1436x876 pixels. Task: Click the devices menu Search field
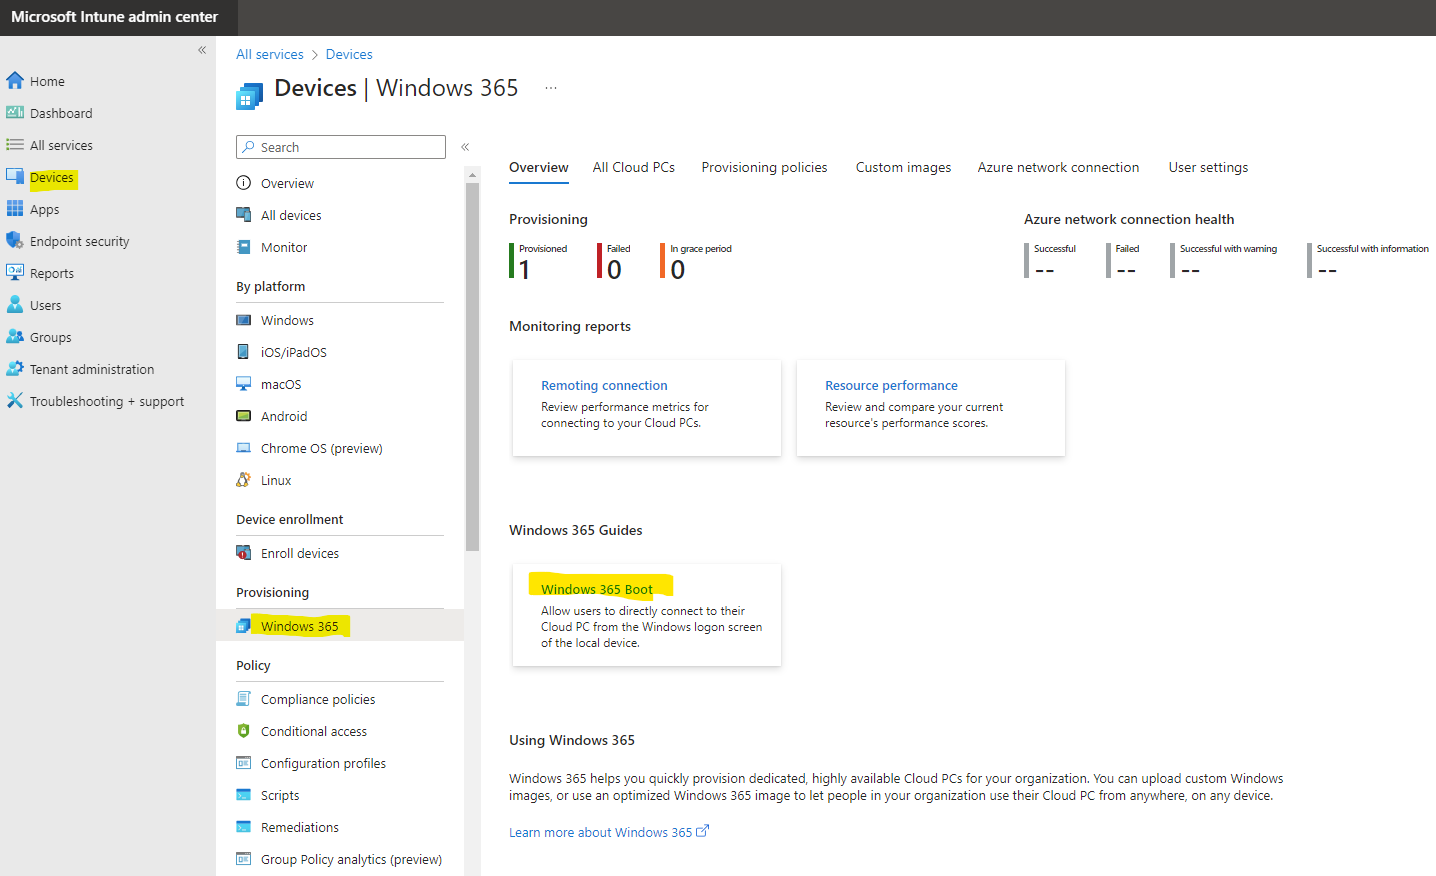tap(341, 147)
